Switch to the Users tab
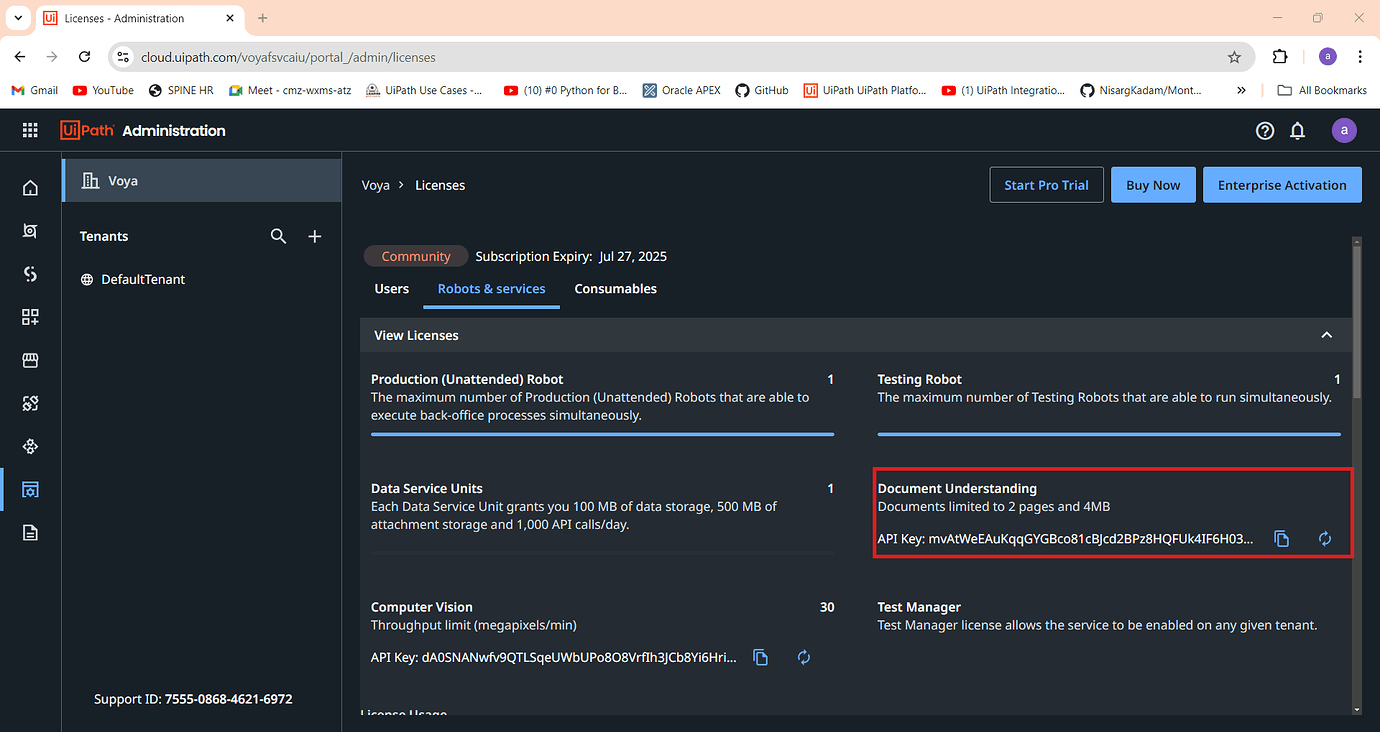 coord(392,289)
